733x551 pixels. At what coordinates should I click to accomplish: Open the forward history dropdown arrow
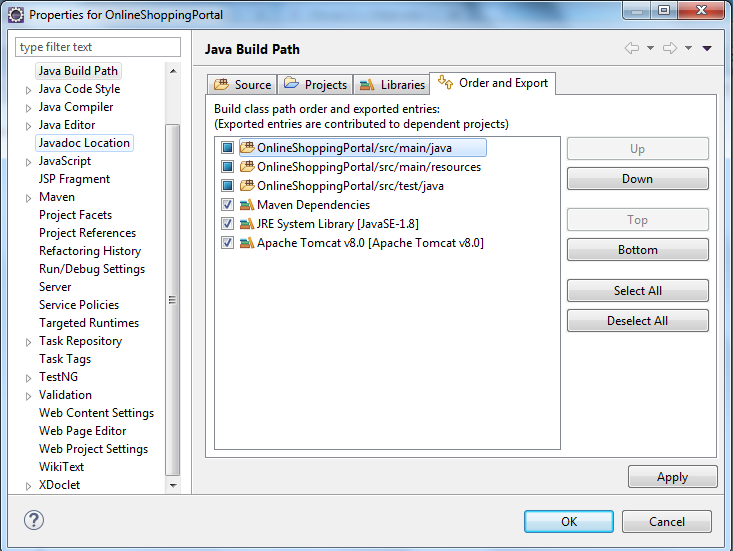tap(688, 48)
